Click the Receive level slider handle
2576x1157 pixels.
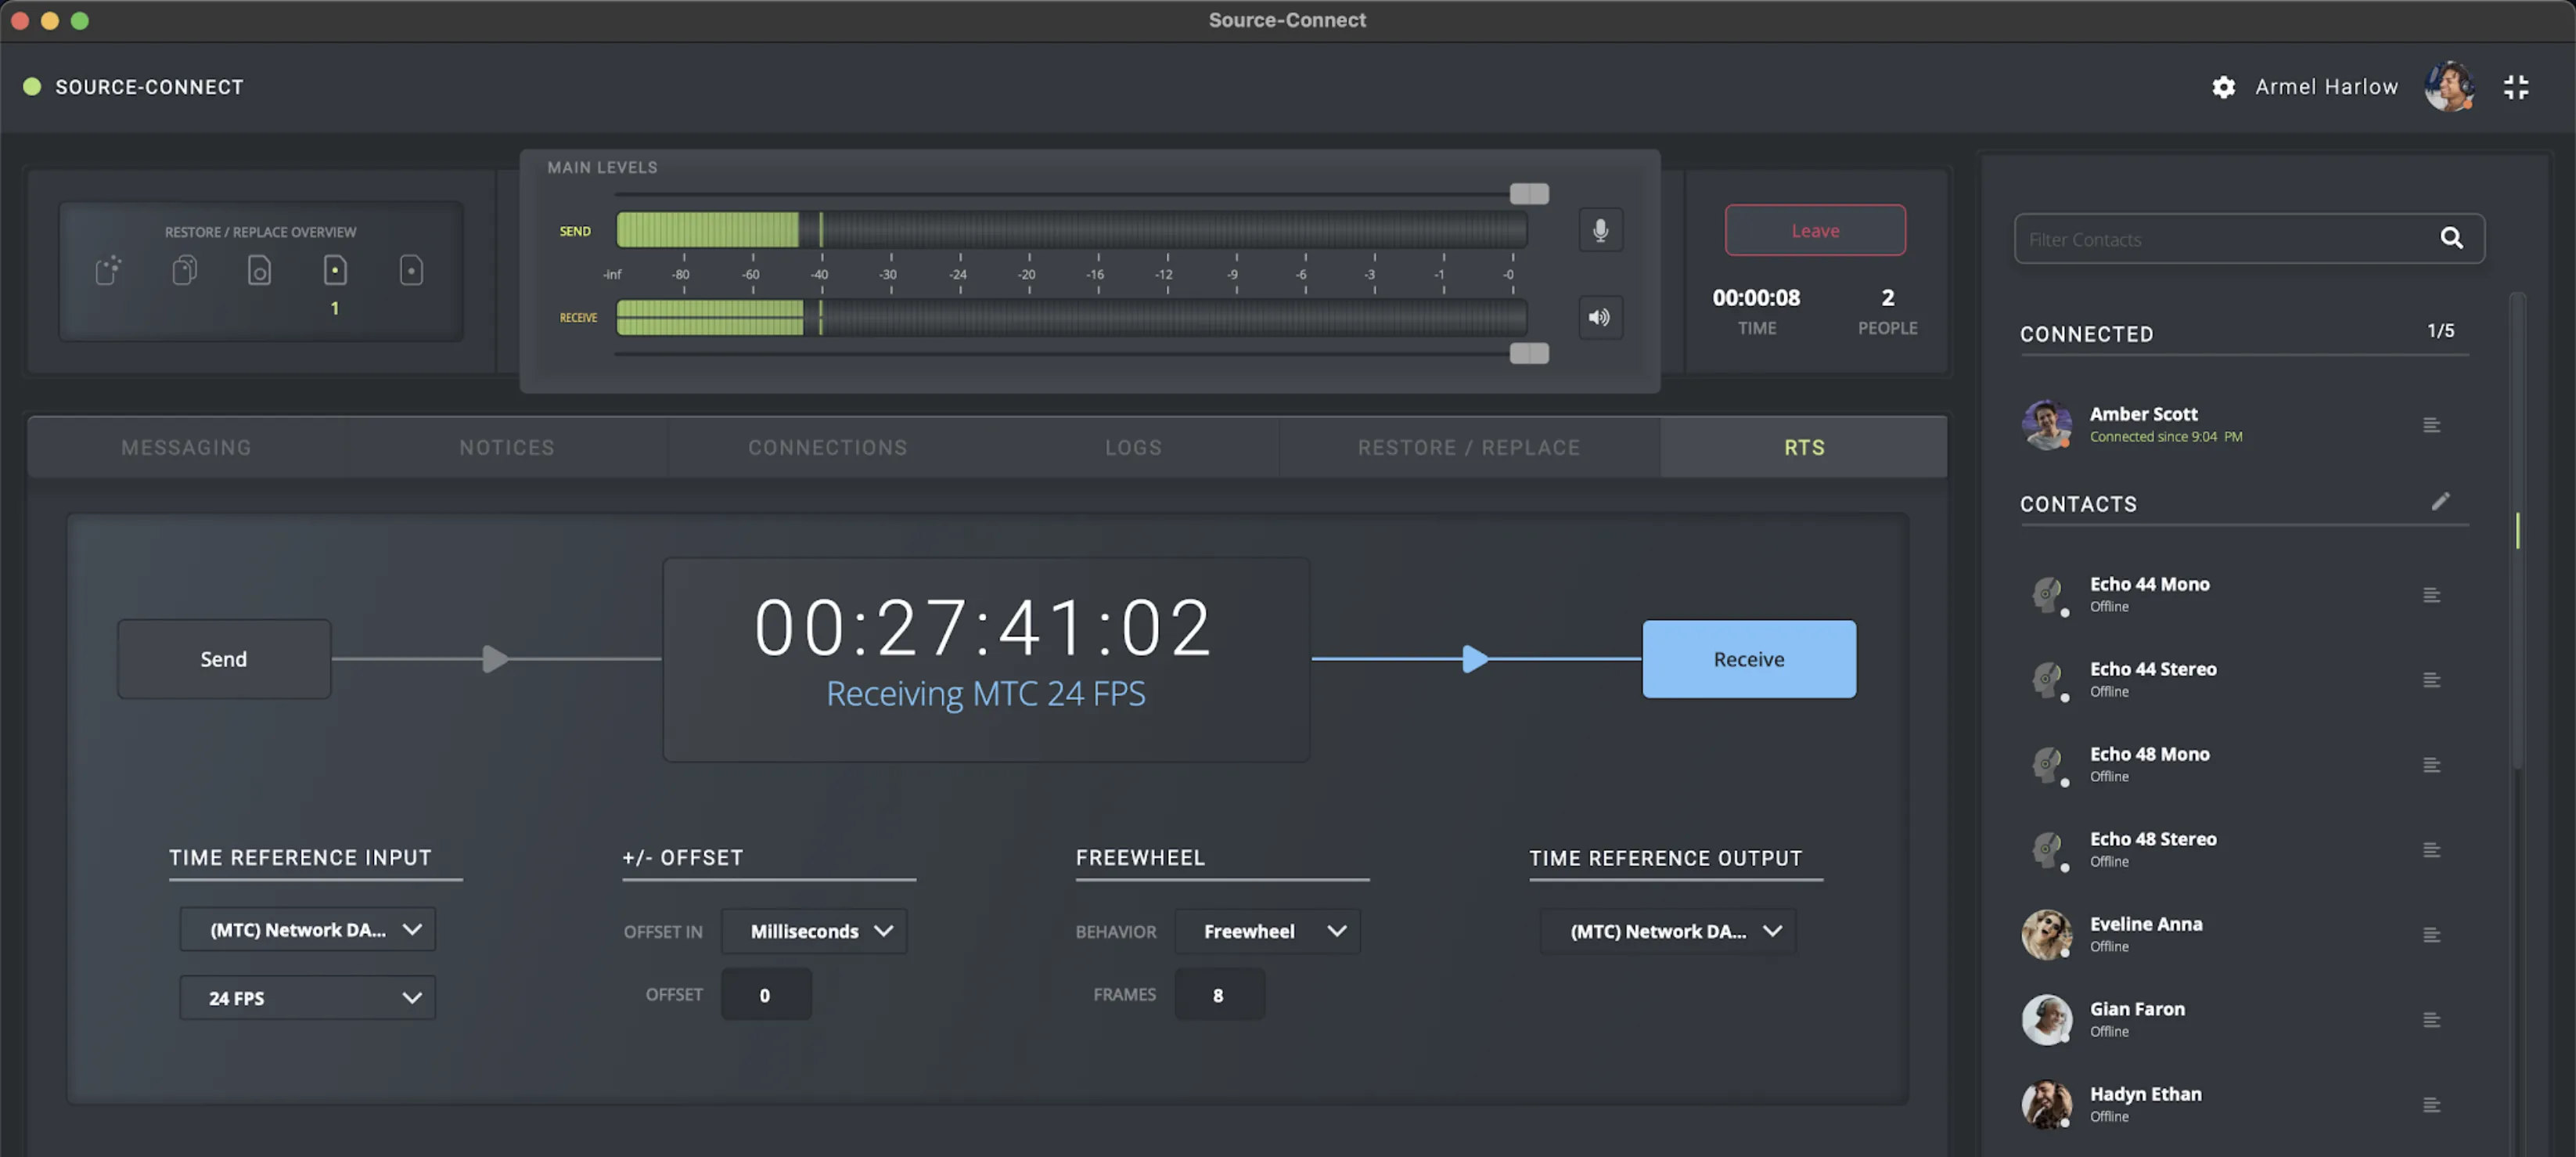(x=1529, y=353)
